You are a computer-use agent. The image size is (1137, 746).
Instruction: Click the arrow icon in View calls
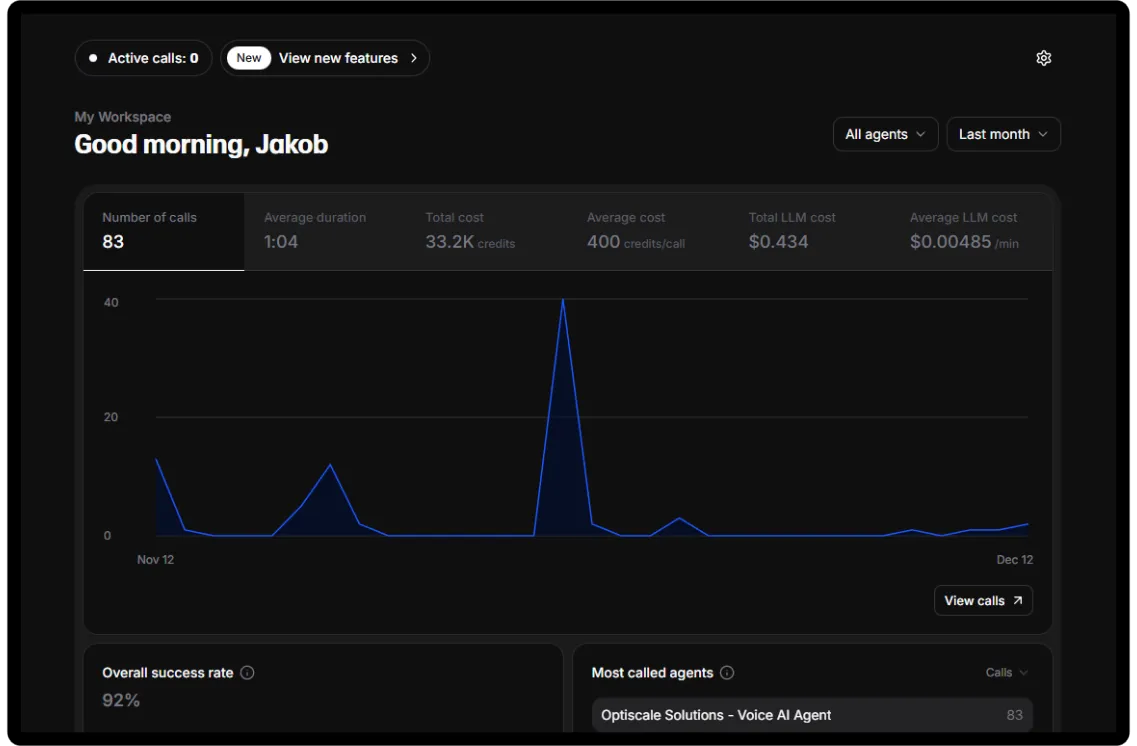pyautogui.click(x=1018, y=601)
